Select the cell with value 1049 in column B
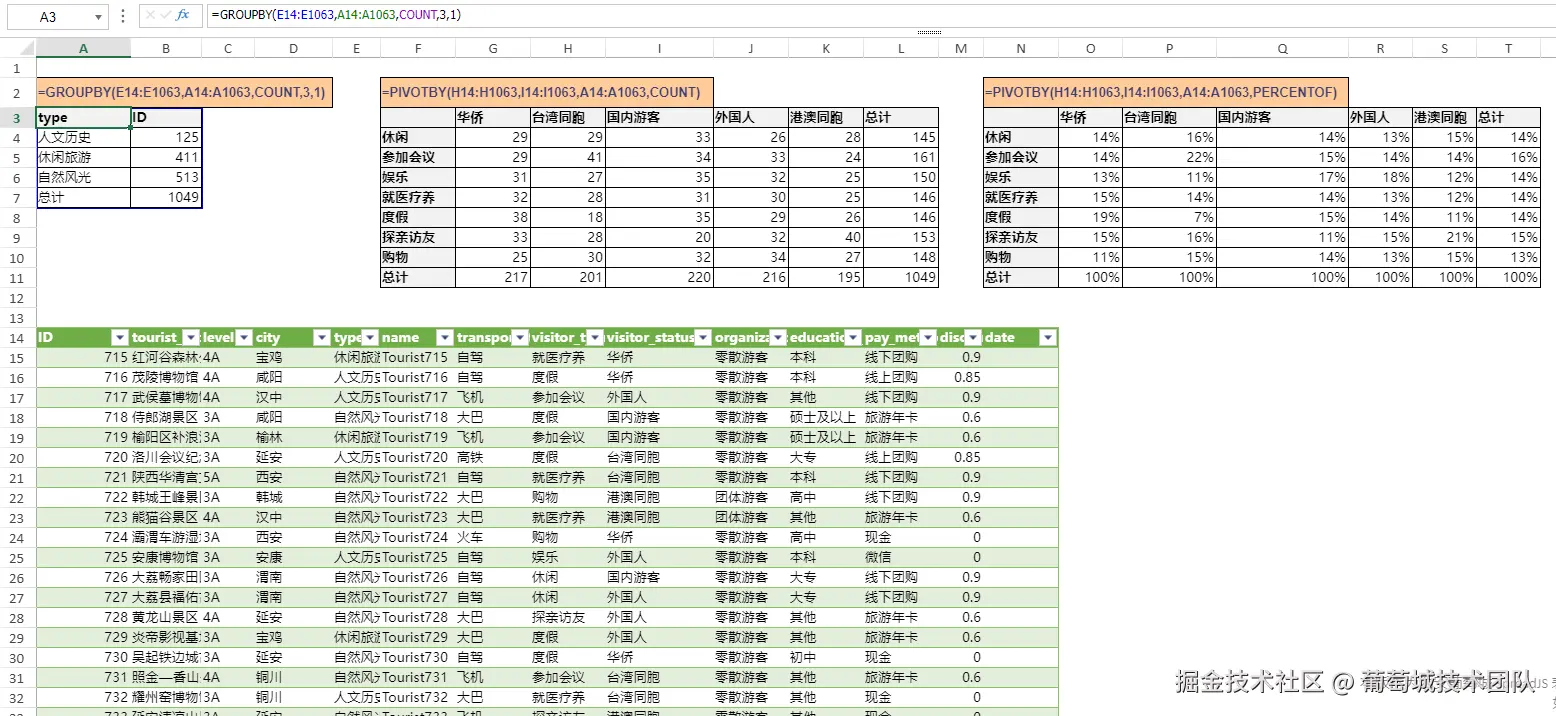Image resolution: width=1556 pixels, height=716 pixels. point(166,198)
